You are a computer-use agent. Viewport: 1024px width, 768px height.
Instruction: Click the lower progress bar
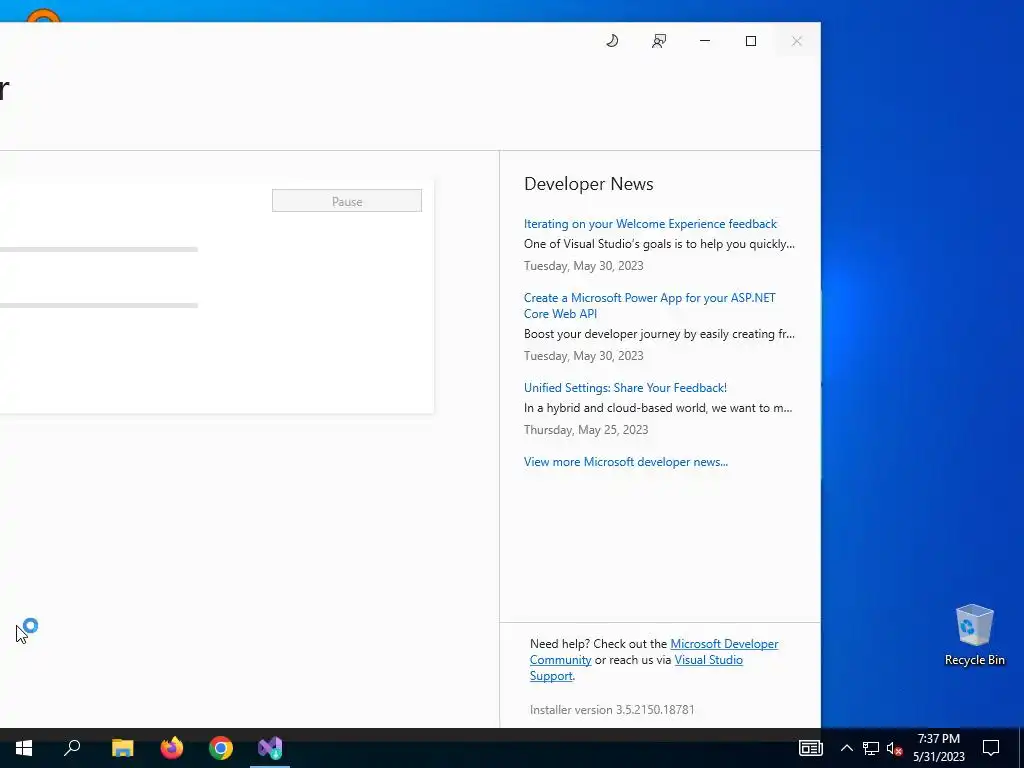coord(99,306)
